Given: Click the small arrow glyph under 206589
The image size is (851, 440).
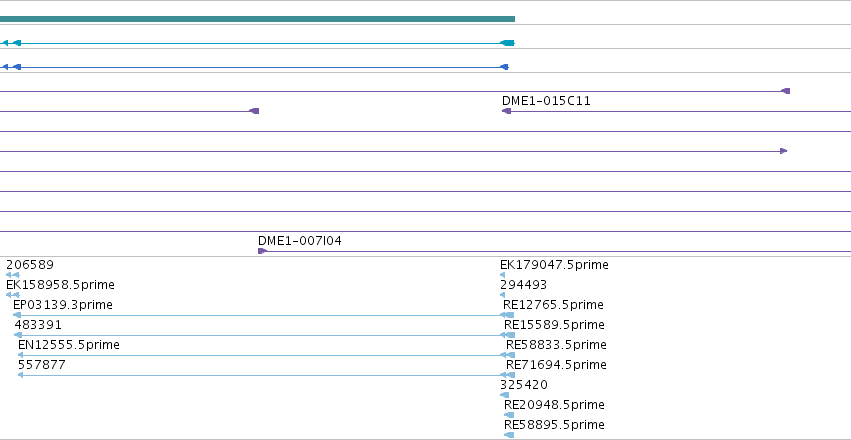Looking at the screenshot, I should pyautogui.click(x=12, y=275).
